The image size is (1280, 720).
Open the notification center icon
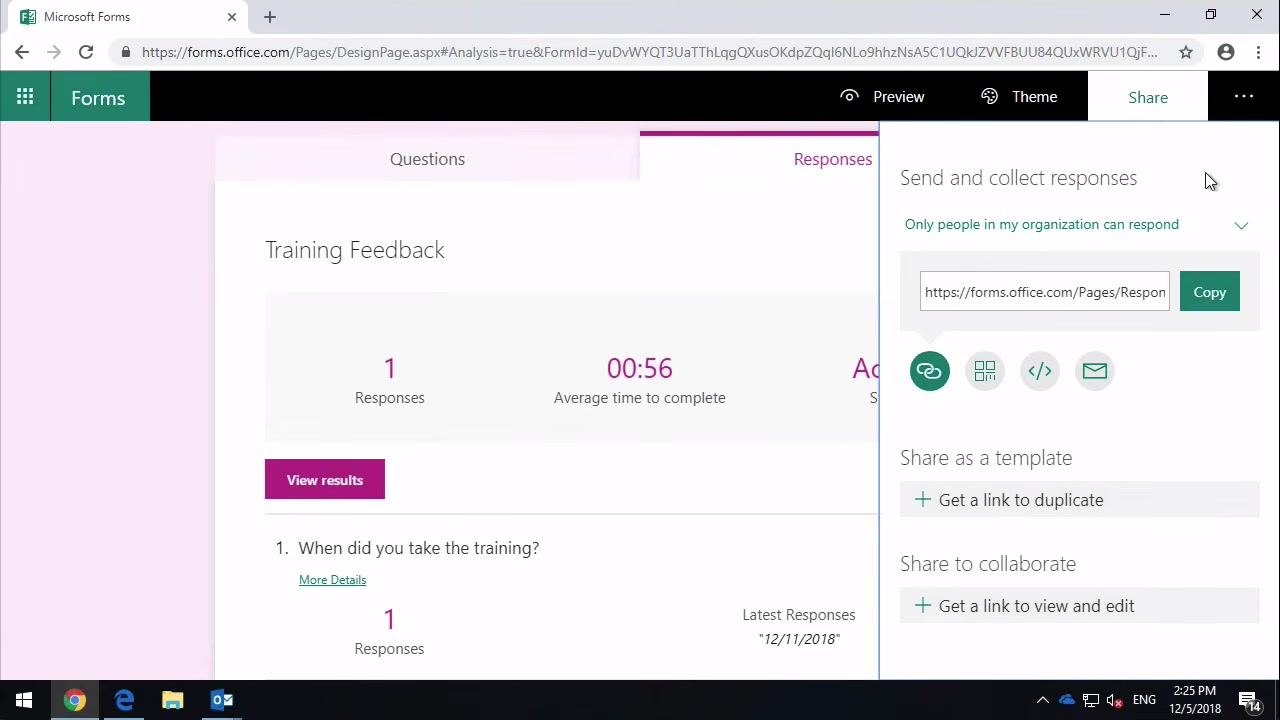point(1248,700)
